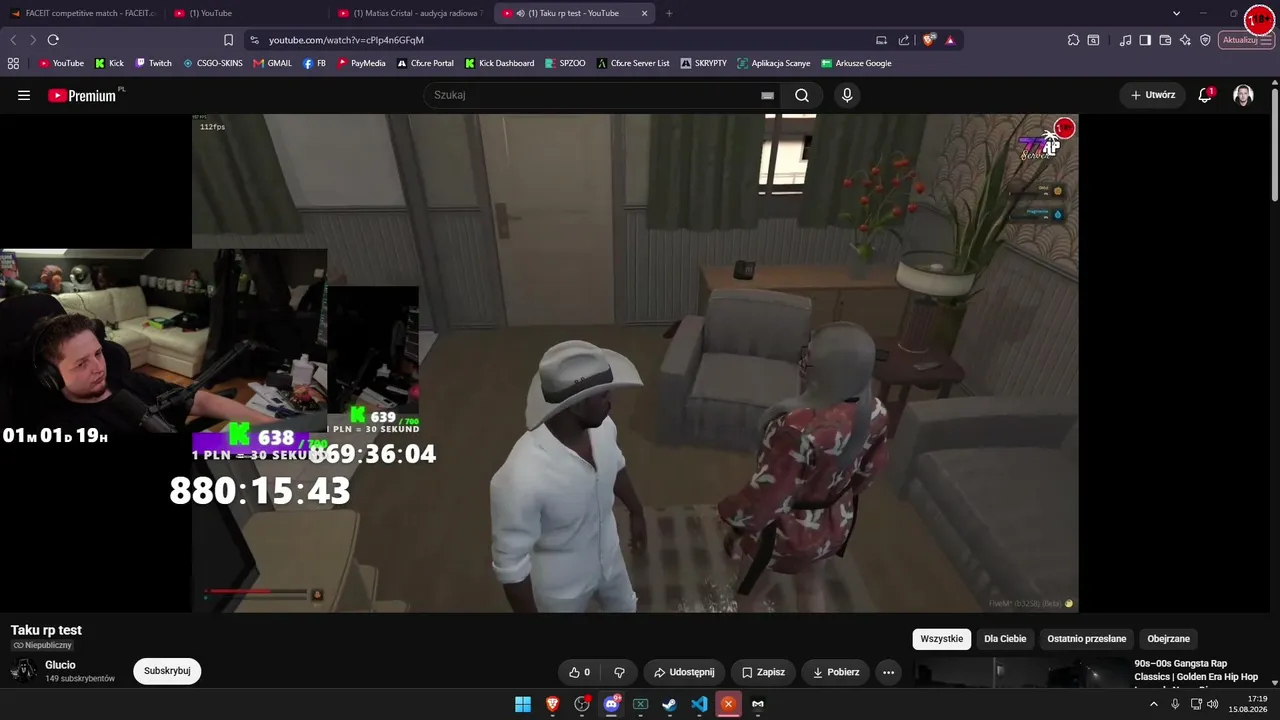This screenshot has width=1280, height=720.
Task: Go back in browser history
Action: point(13,40)
